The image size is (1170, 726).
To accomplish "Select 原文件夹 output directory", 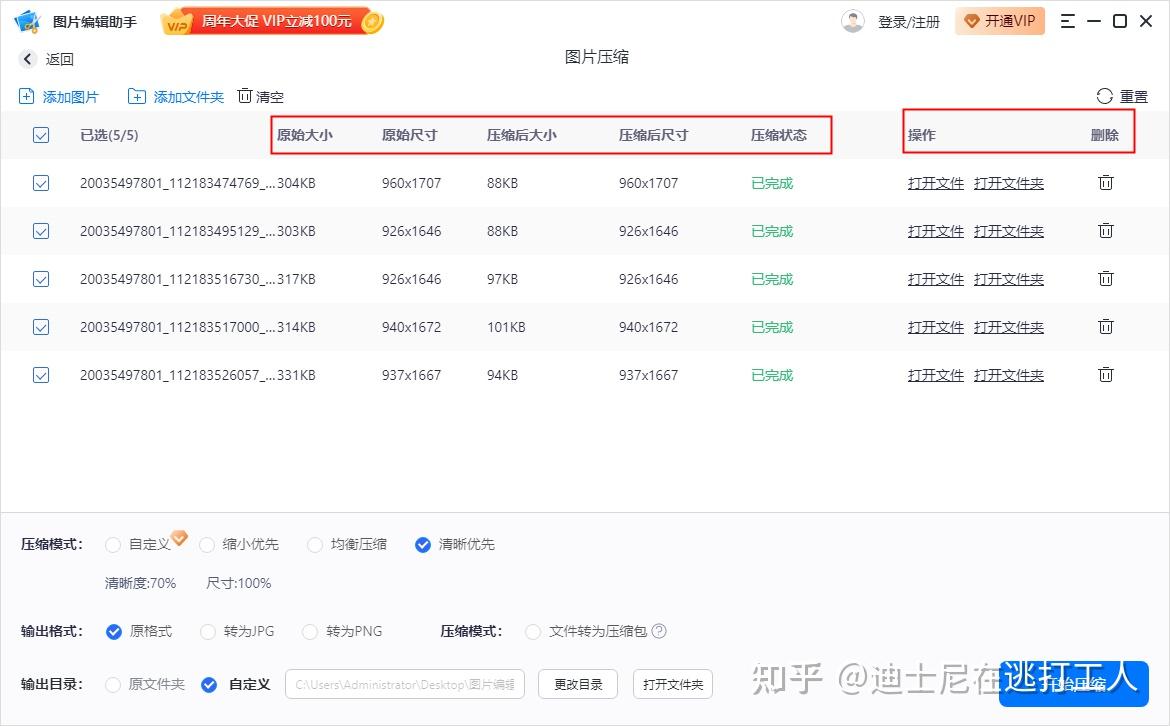I will point(113,684).
